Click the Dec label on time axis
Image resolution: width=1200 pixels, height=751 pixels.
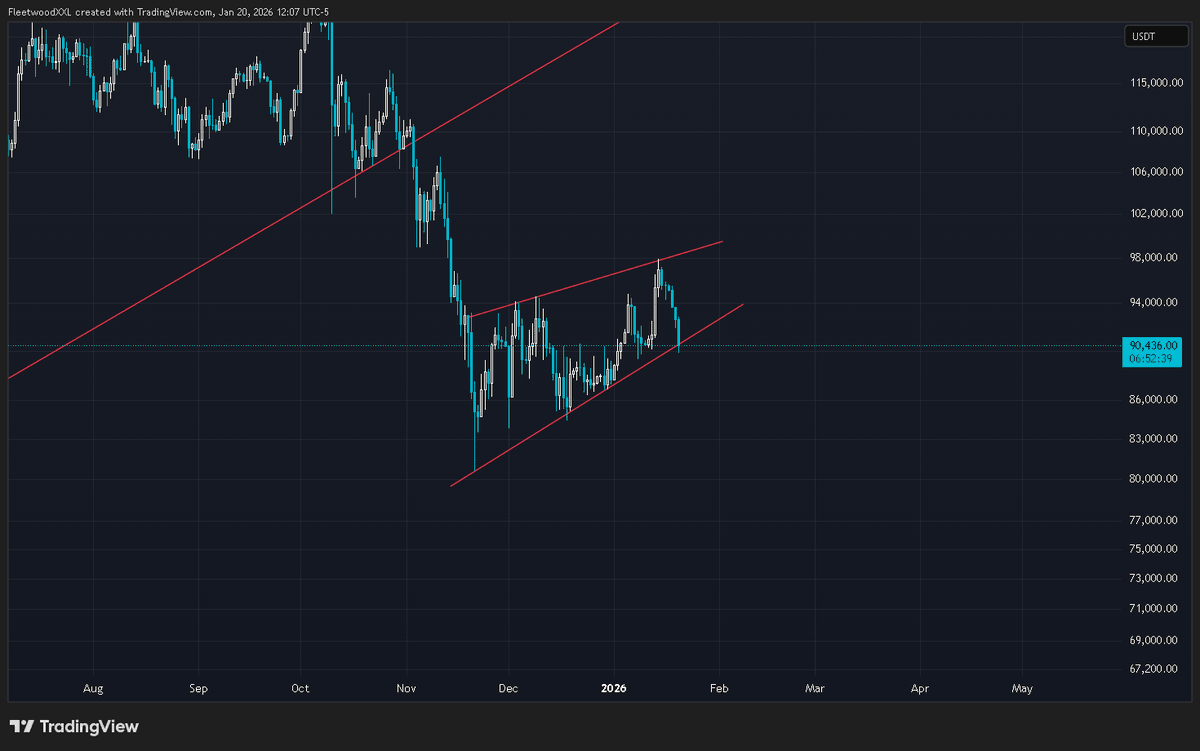pyautogui.click(x=508, y=688)
